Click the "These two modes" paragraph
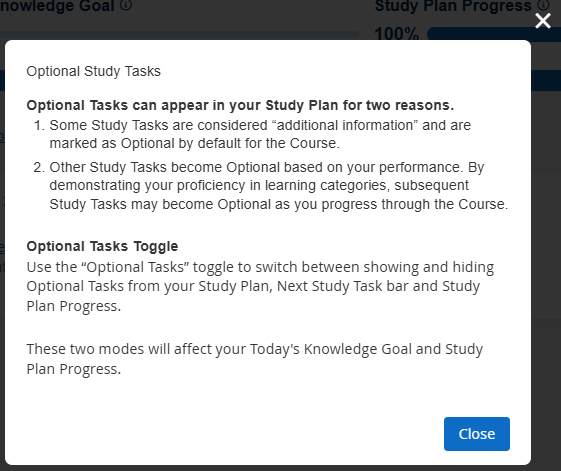Screen dimensions: 561x471 click(x=255, y=359)
